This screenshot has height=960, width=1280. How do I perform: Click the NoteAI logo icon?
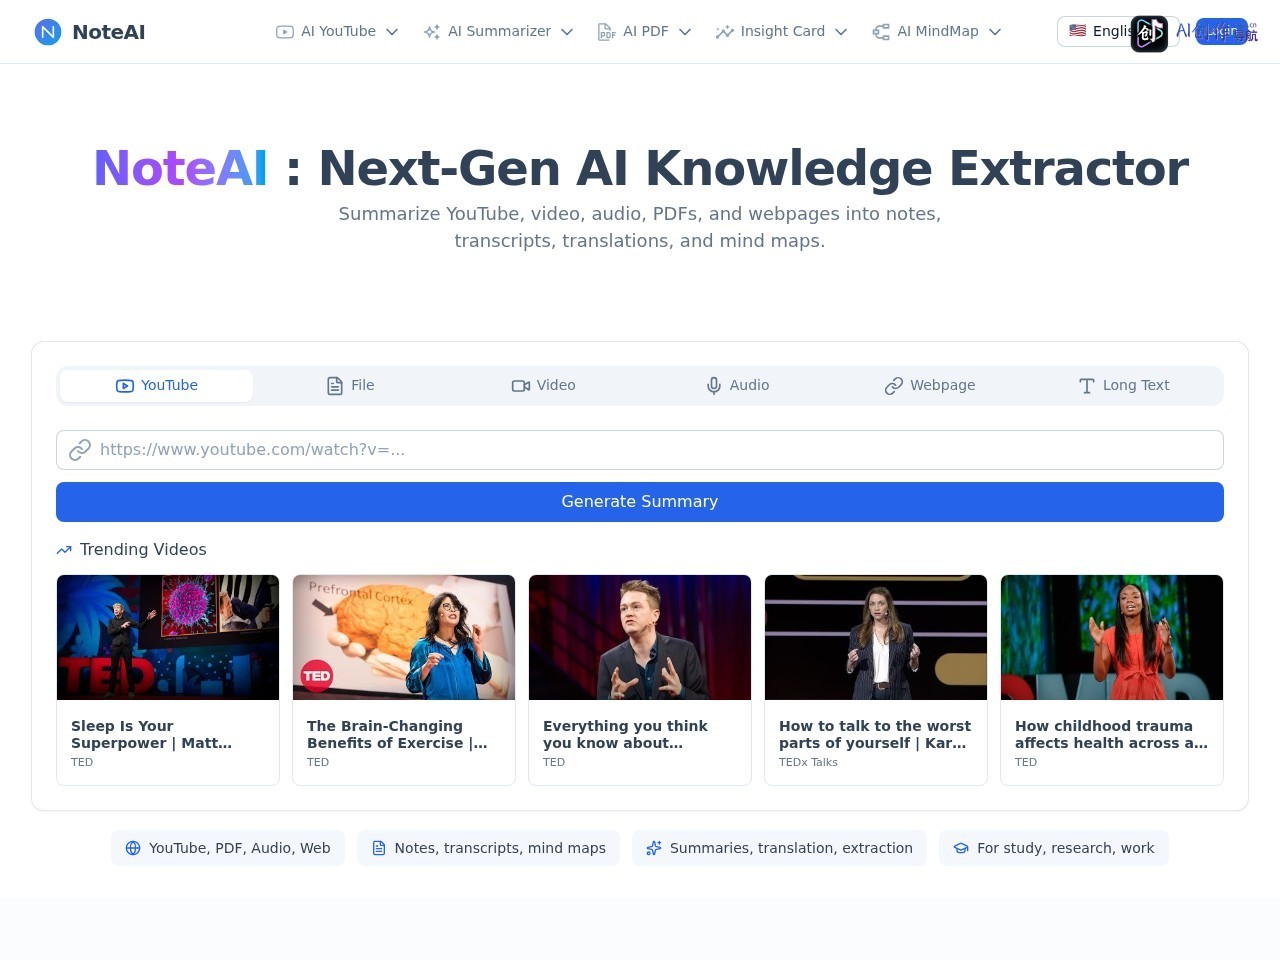click(48, 32)
